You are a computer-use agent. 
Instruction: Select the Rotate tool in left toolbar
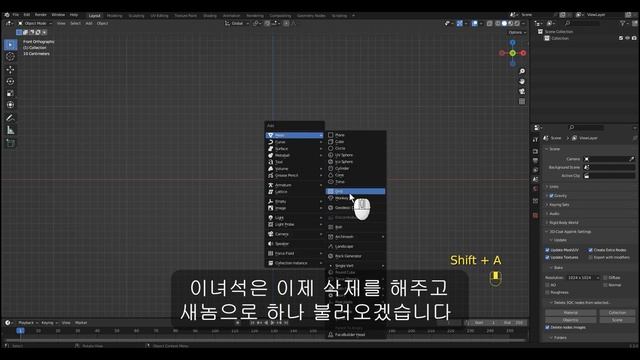point(11,82)
